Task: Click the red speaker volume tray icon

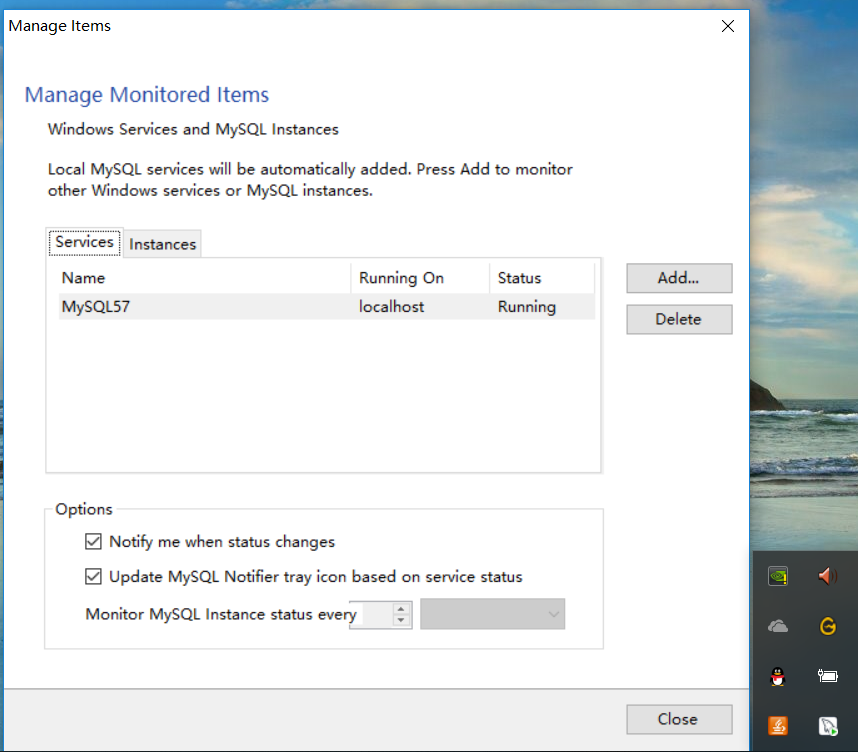Action: pyautogui.click(x=827, y=576)
